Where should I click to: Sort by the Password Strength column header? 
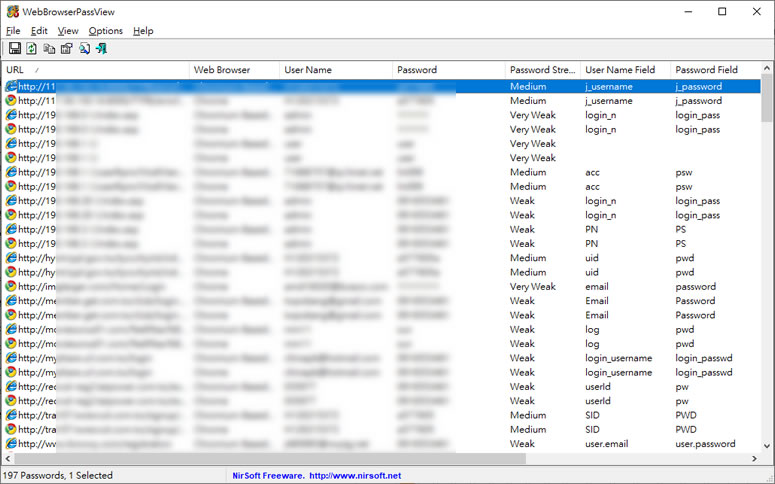pos(541,70)
